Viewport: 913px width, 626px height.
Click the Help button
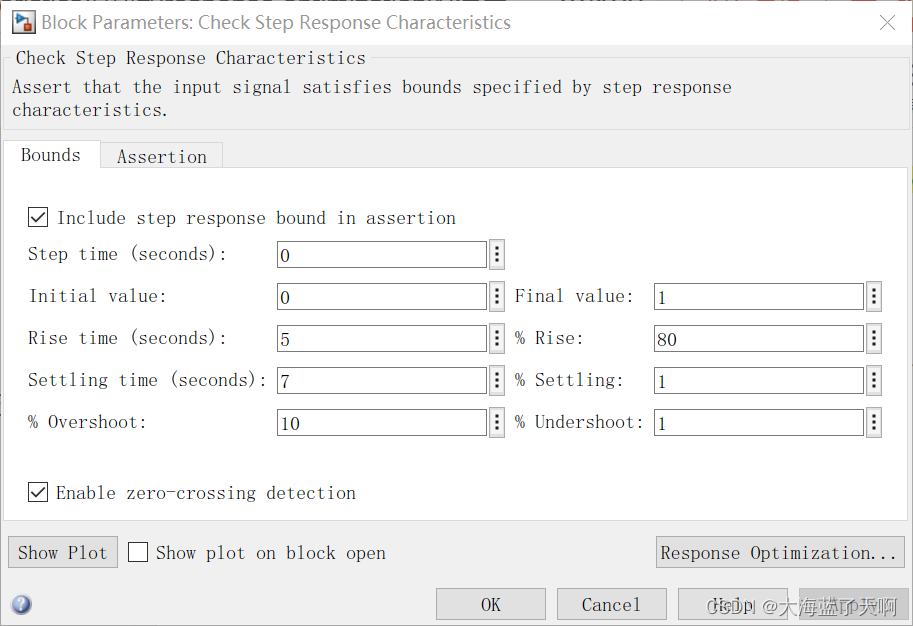[731, 604]
